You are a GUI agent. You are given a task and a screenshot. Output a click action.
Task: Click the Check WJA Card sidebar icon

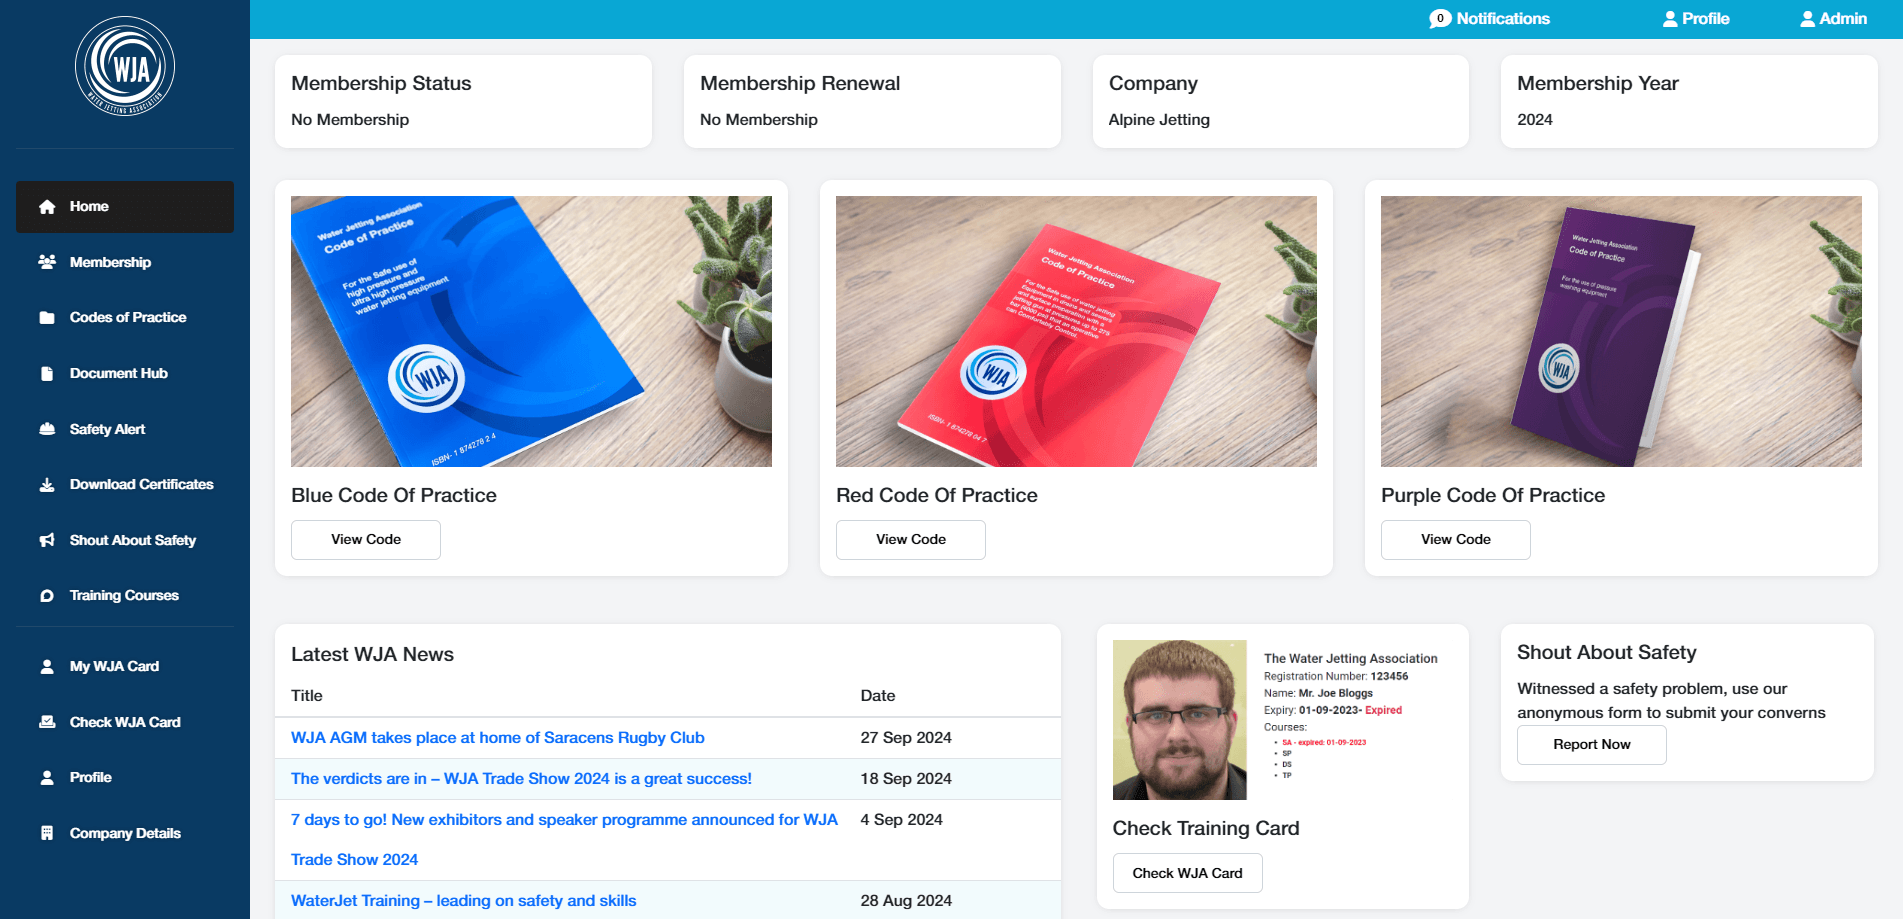(47, 722)
